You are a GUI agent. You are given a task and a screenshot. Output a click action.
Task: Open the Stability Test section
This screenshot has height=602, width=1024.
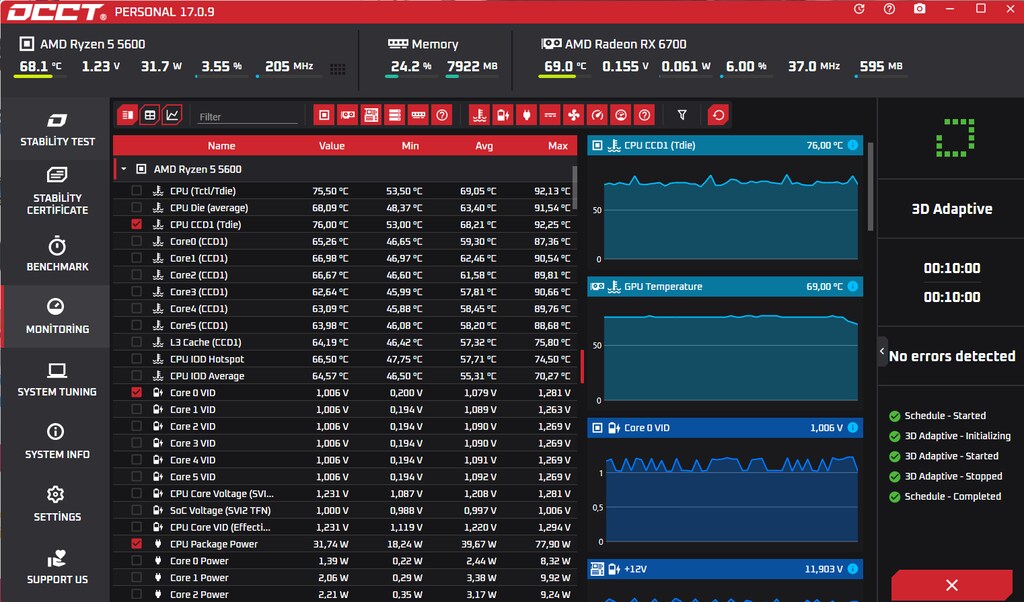57,129
